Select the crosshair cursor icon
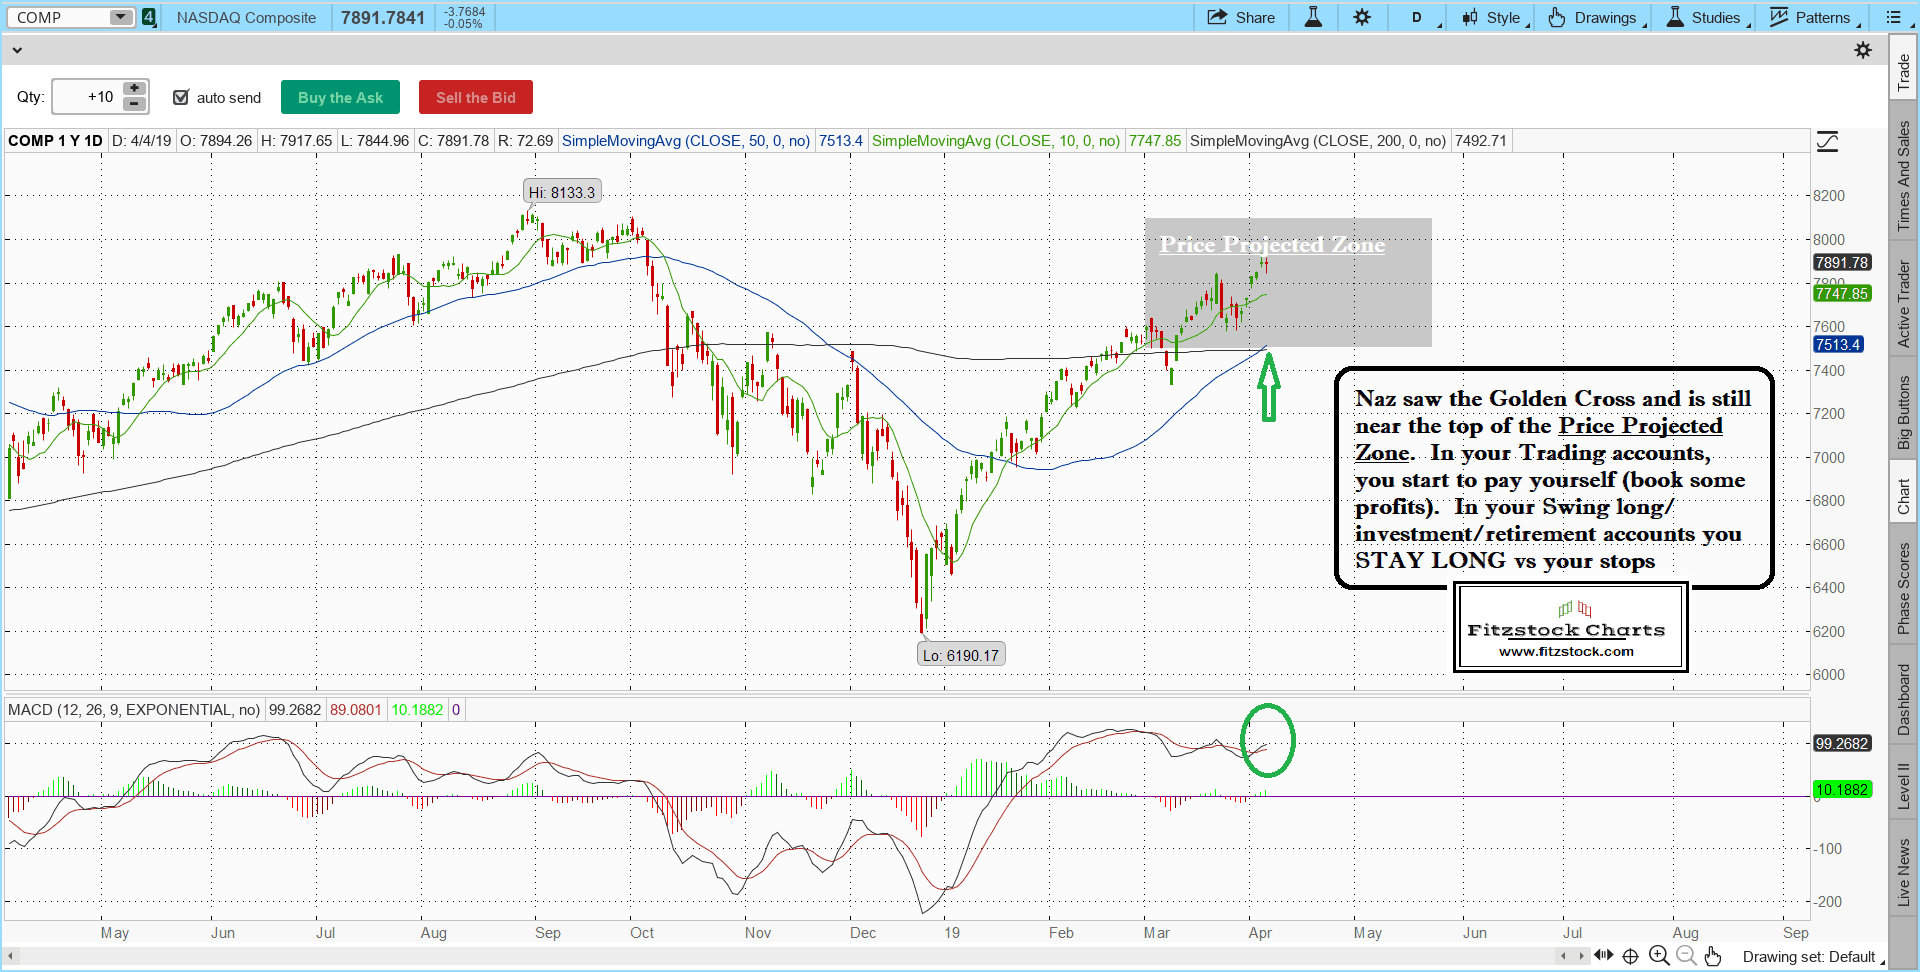Image resolution: width=1920 pixels, height=972 pixels. point(1630,956)
